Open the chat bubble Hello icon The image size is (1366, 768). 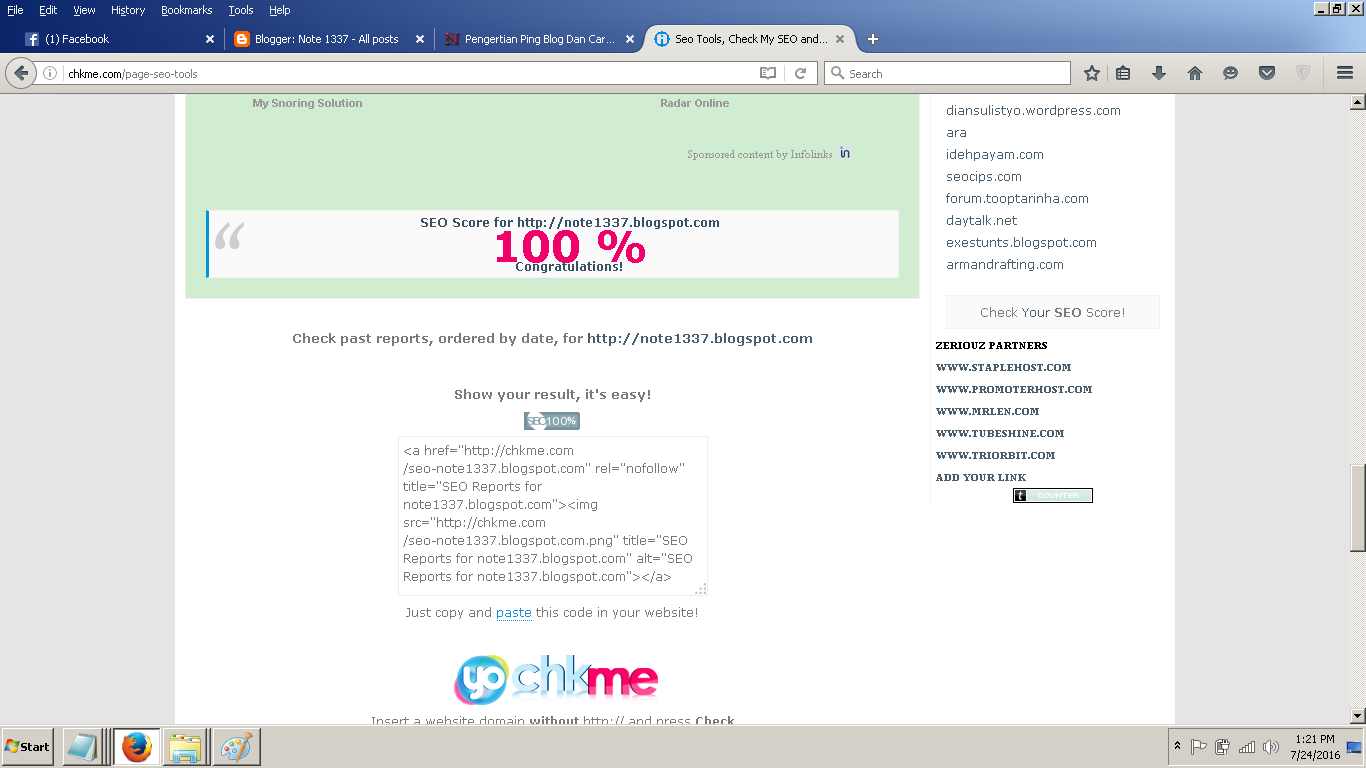[1231, 73]
